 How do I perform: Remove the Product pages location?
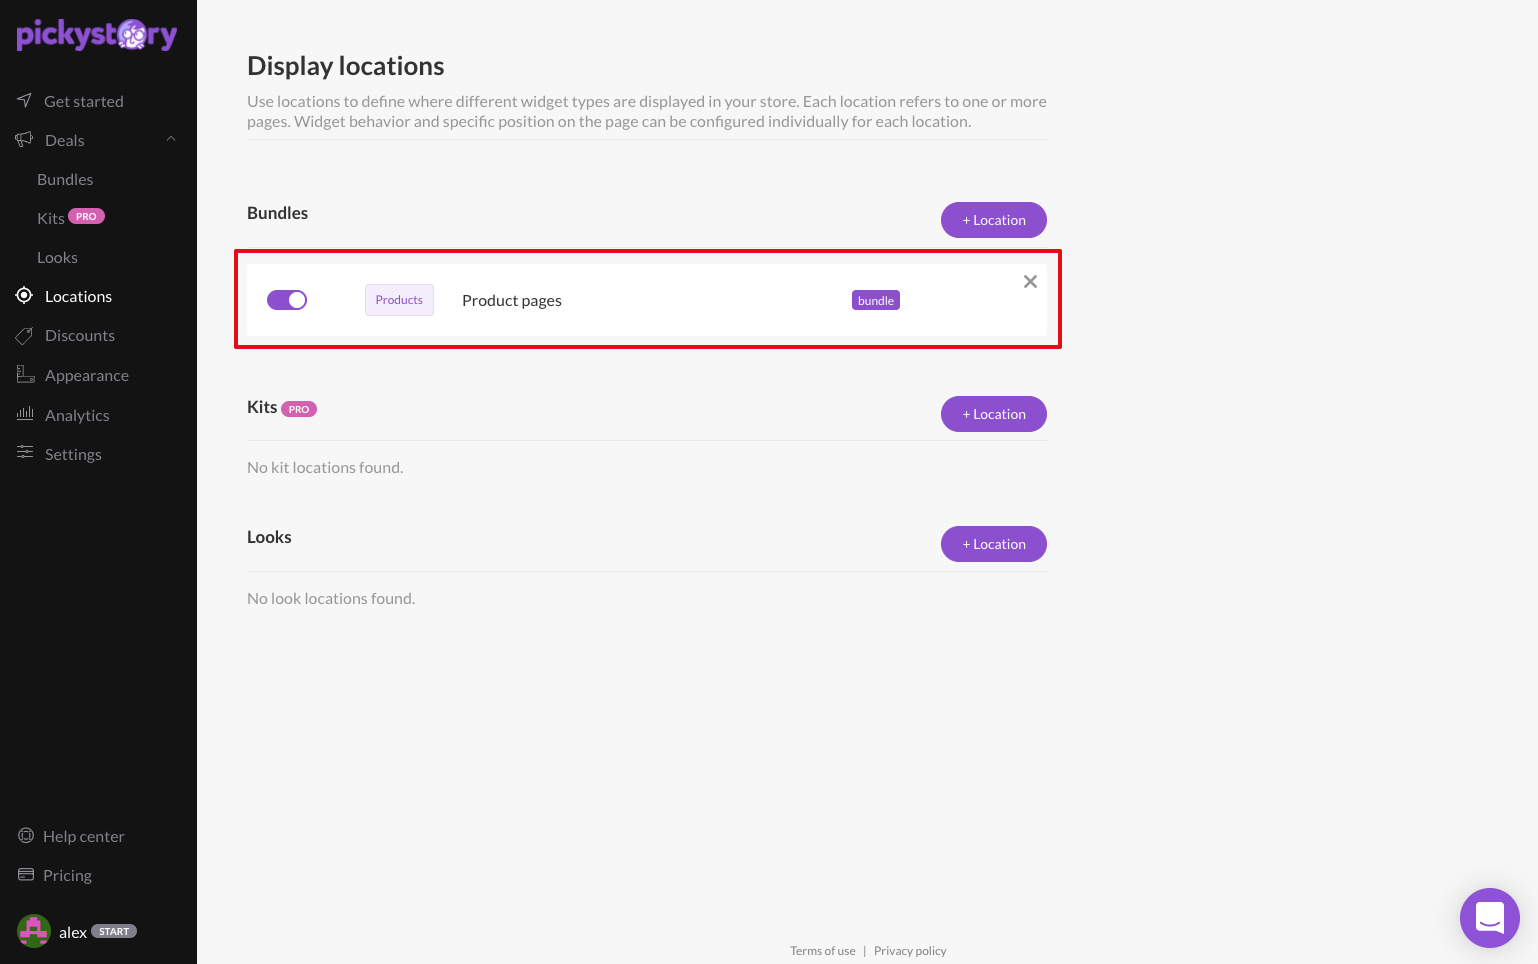coord(1030,282)
